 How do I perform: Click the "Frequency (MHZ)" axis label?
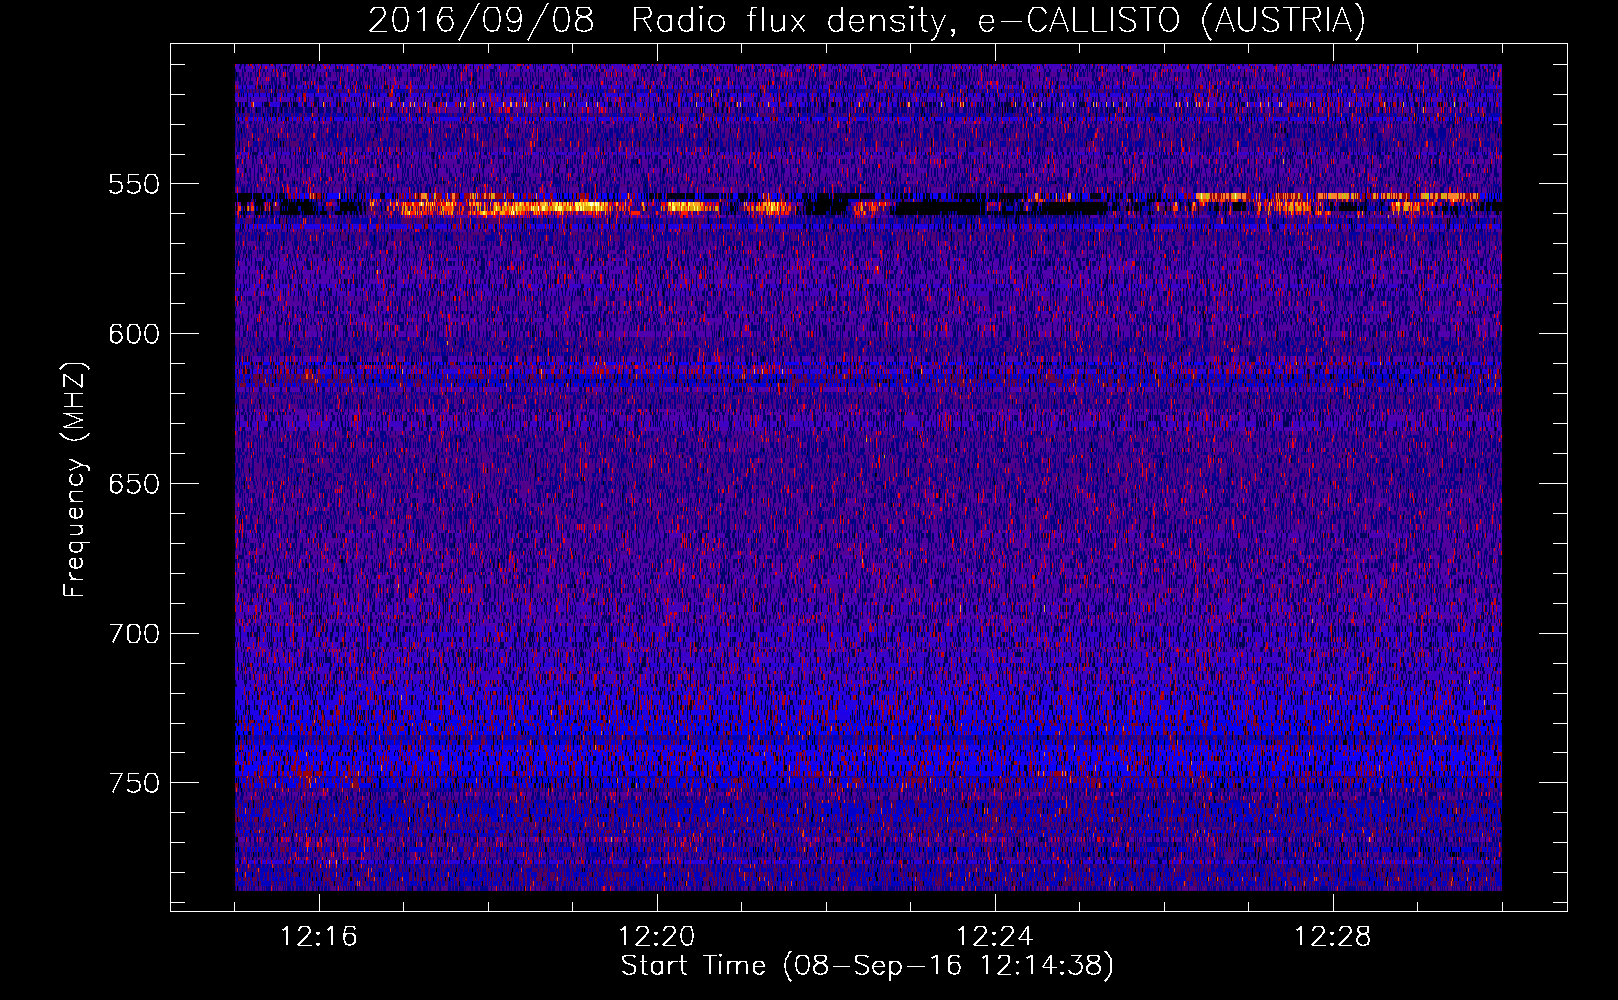(x=75, y=479)
